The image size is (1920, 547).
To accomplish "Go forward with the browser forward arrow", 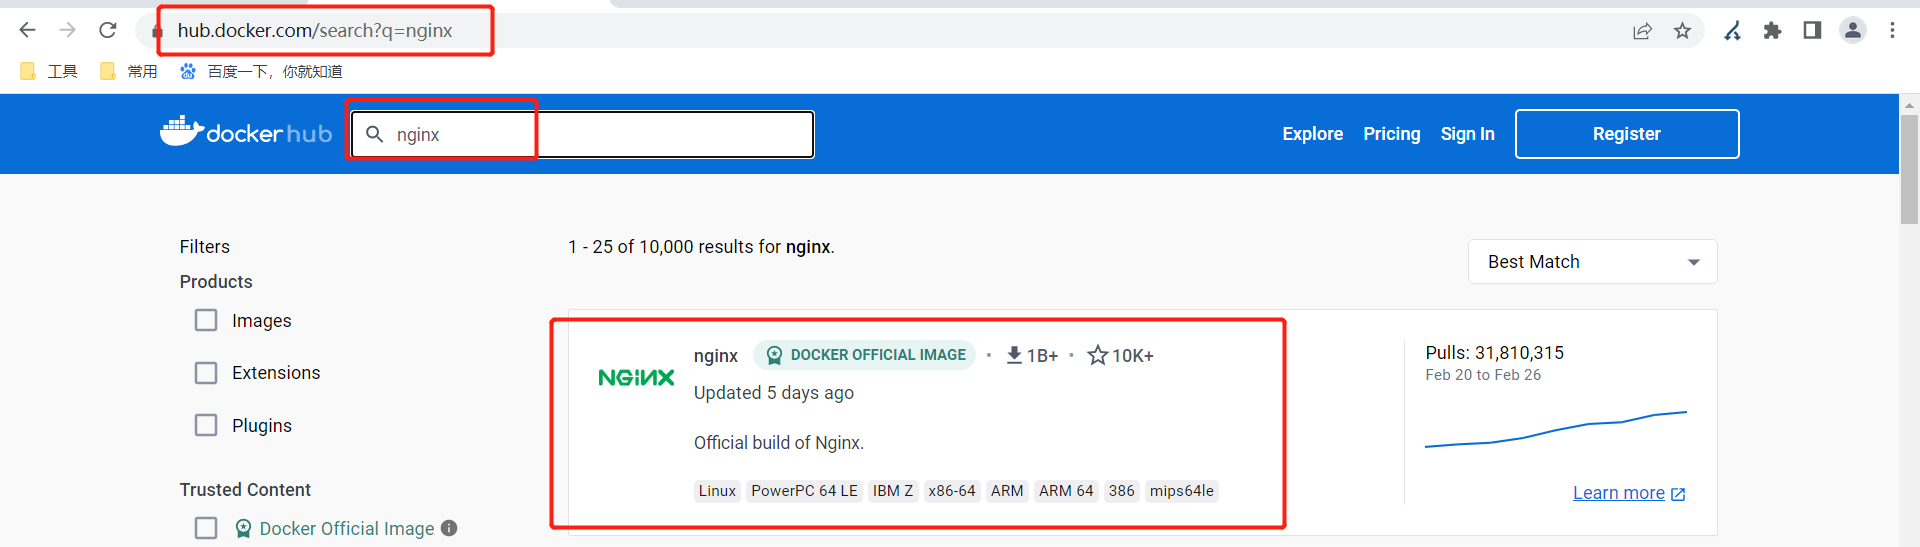I will pyautogui.click(x=67, y=30).
